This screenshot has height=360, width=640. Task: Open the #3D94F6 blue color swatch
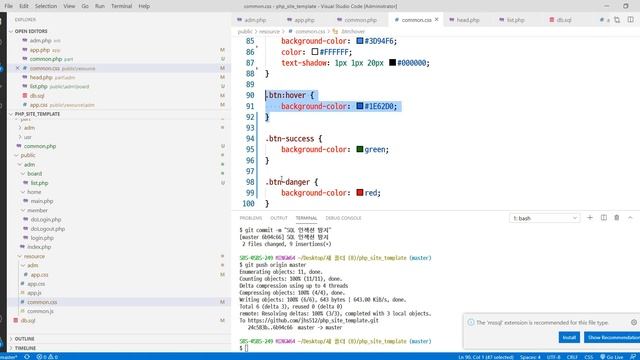360,41
